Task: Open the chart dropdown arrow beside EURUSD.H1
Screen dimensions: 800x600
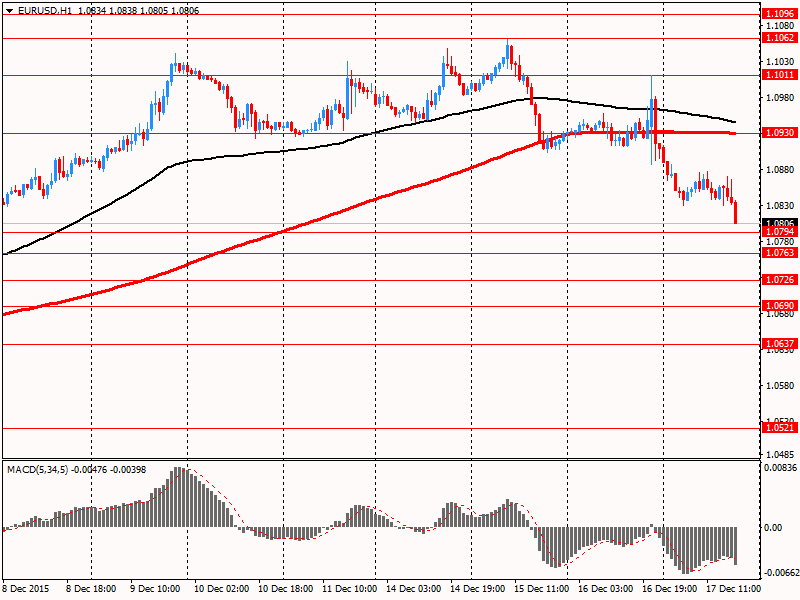Action: 9,10
